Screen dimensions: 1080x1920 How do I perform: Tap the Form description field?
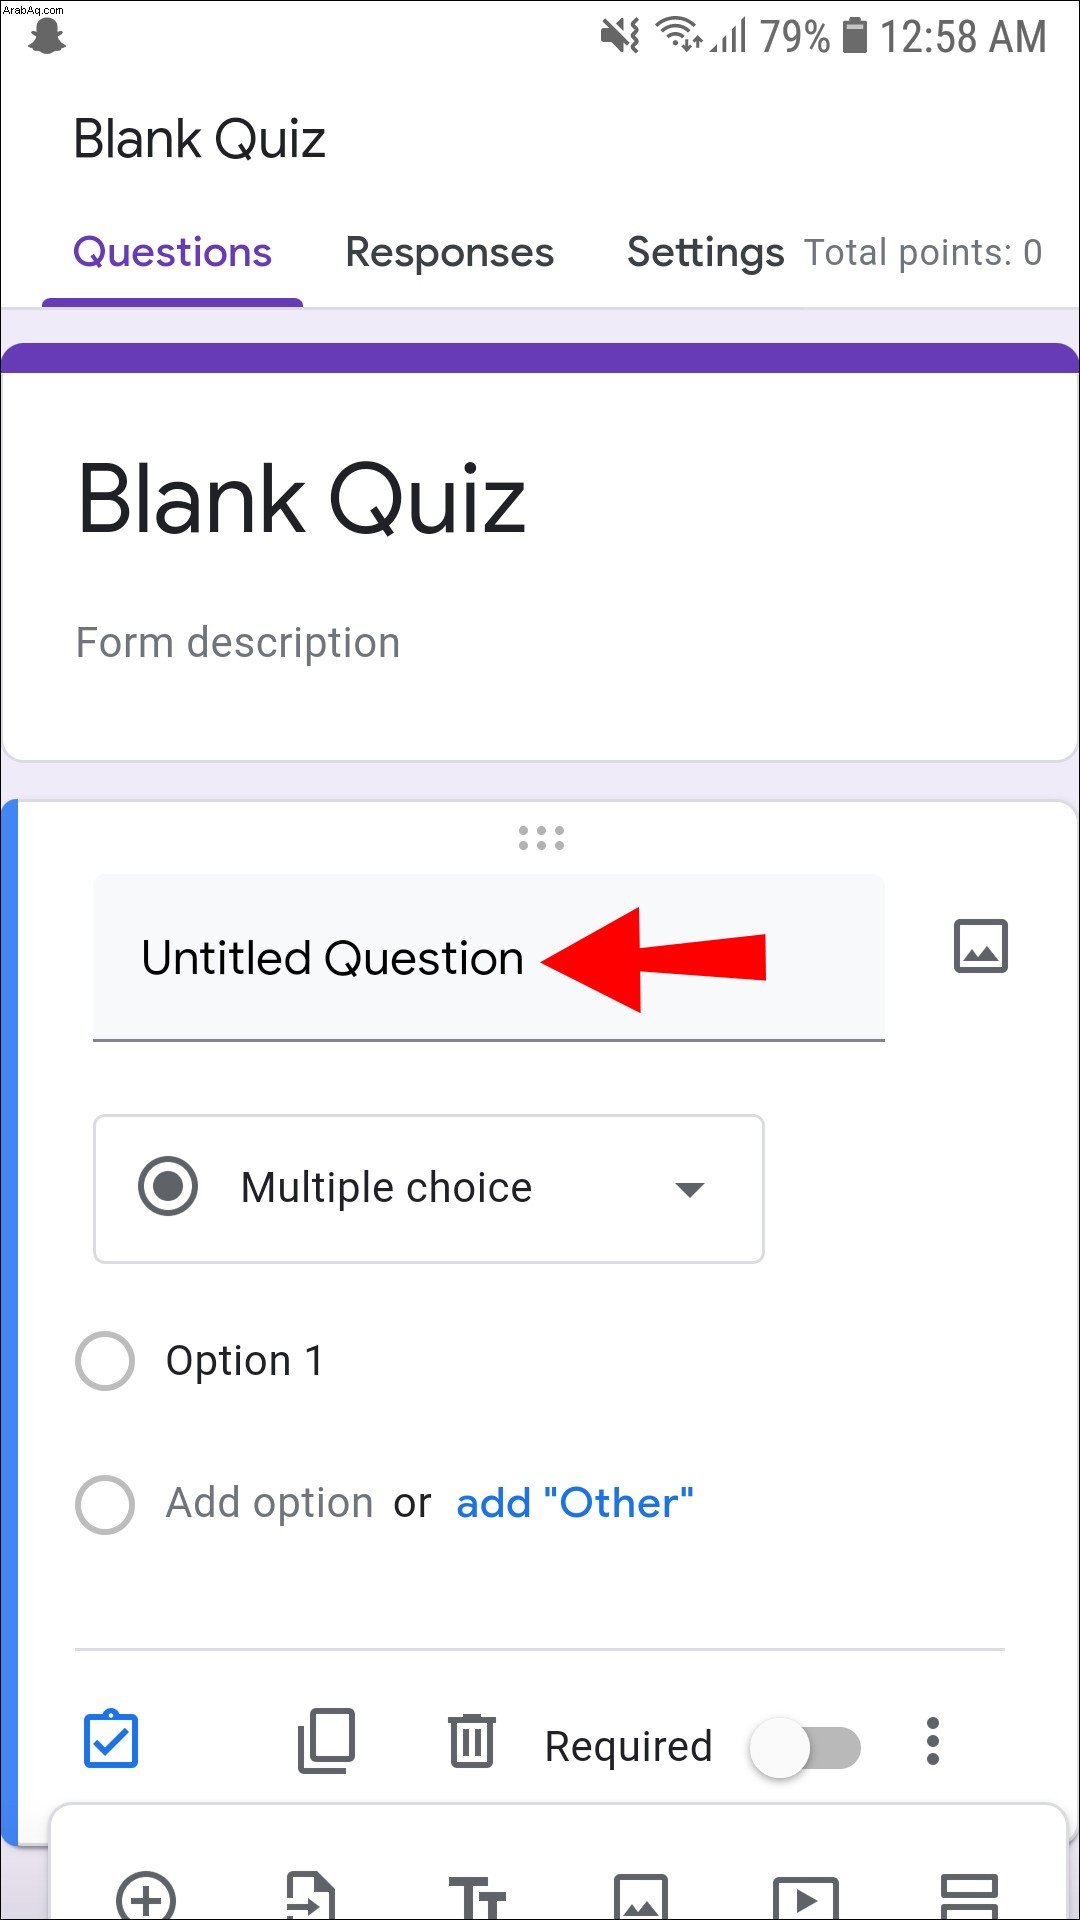238,643
